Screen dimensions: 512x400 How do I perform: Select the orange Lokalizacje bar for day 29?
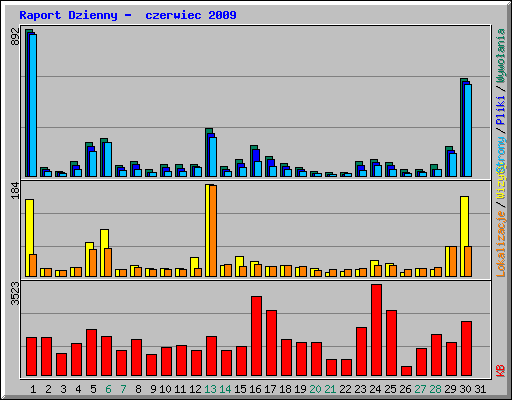(453, 261)
